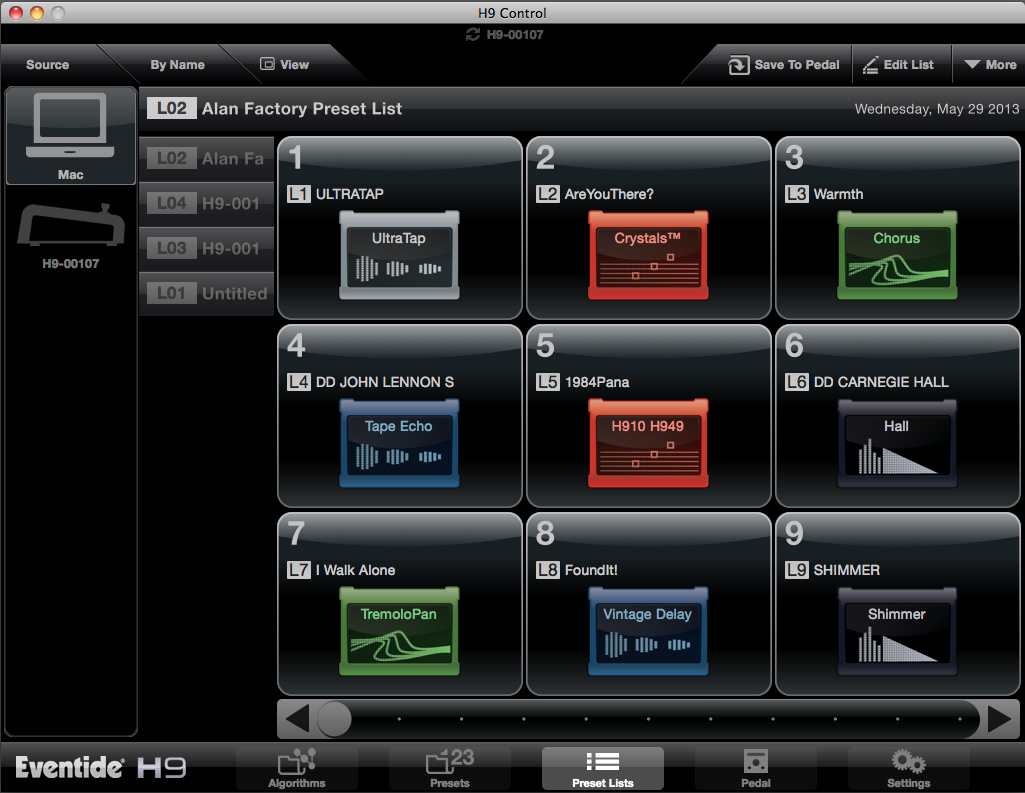This screenshot has width=1025, height=793.
Task: Click the H910 H949 algorithm pedal icon
Action: (x=648, y=443)
